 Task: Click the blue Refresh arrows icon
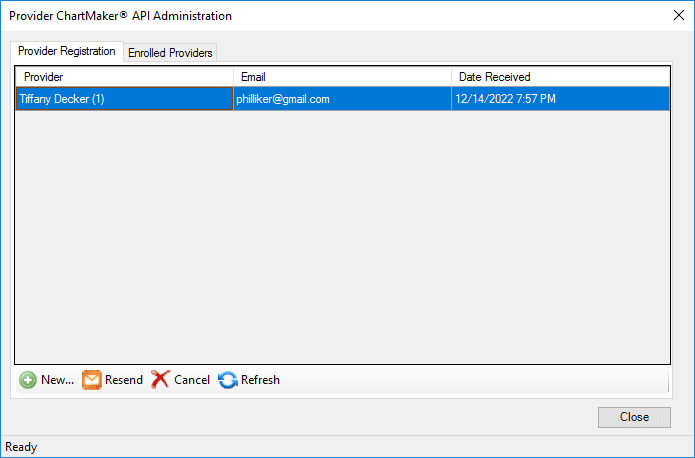coord(228,380)
